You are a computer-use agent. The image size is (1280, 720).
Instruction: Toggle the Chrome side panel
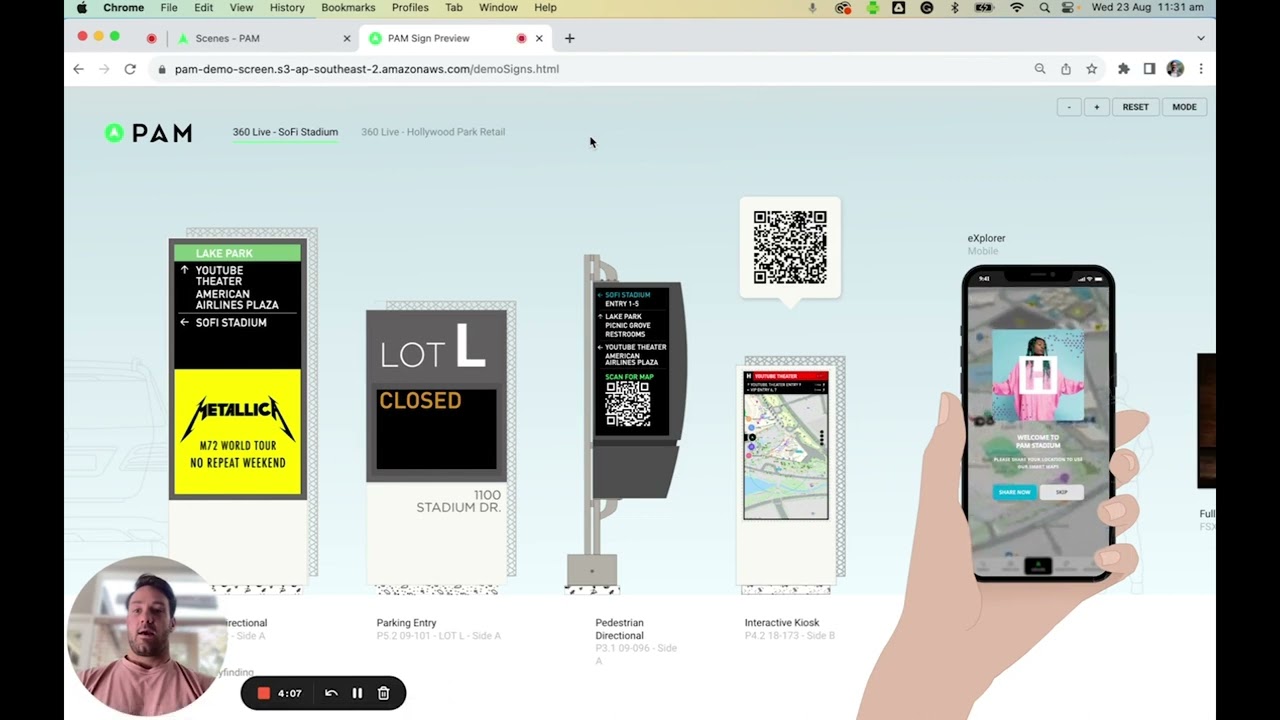pyautogui.click(x=1149, y=69)
